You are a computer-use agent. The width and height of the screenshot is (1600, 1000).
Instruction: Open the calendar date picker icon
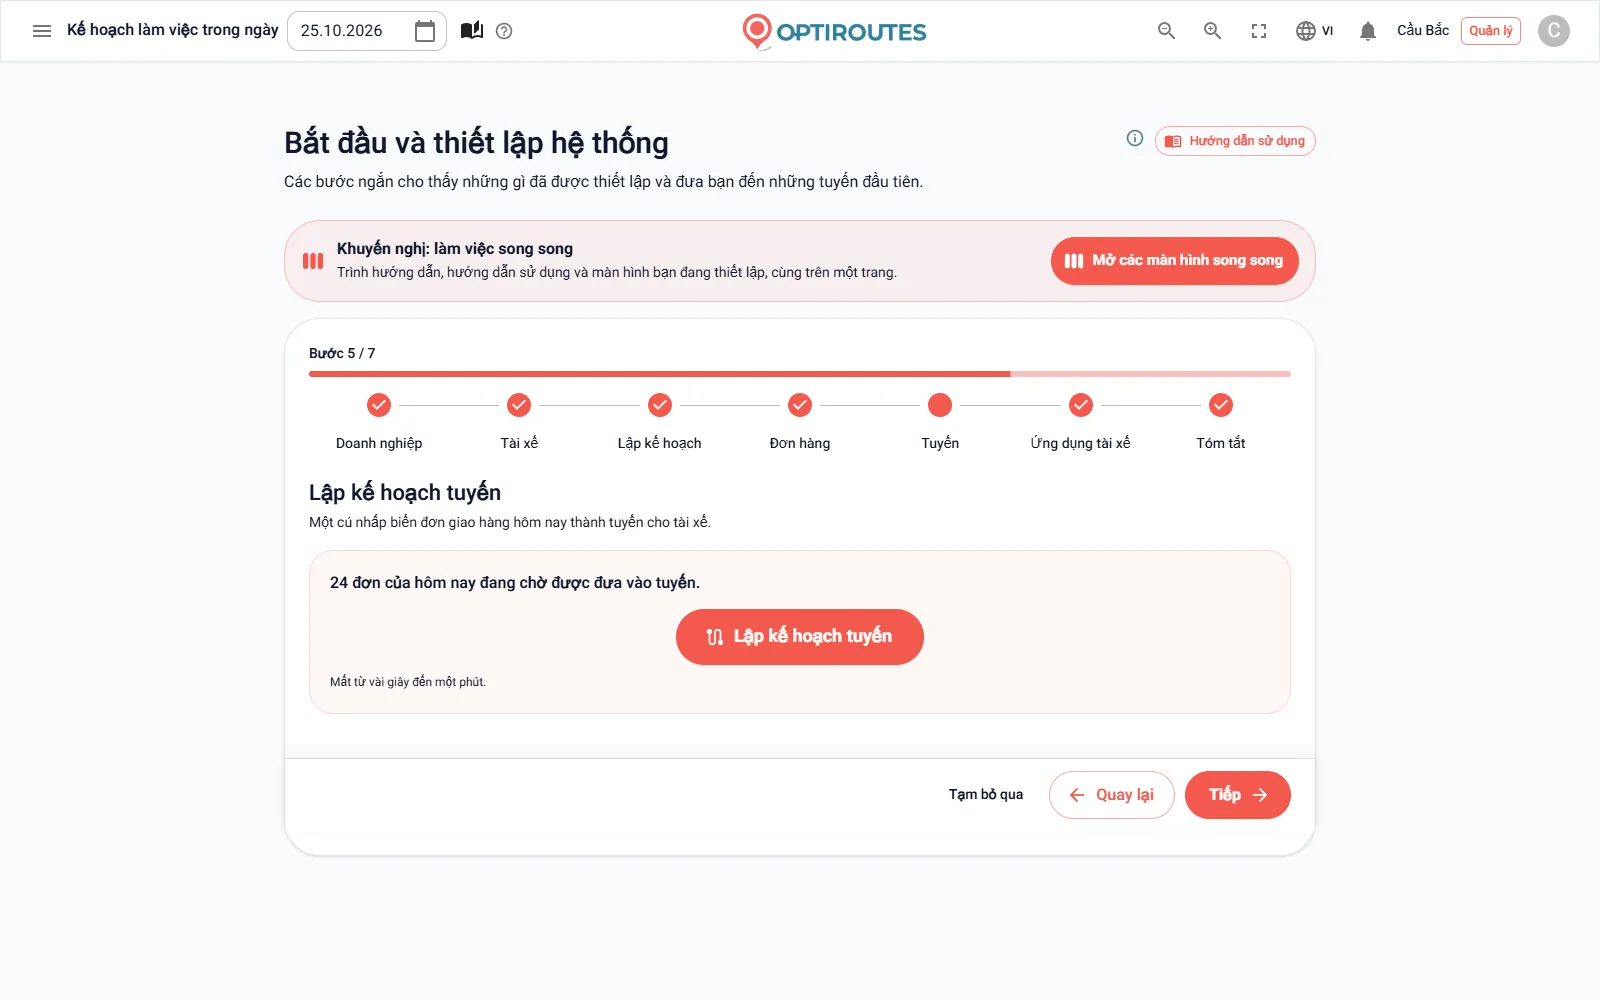[425, 31]
